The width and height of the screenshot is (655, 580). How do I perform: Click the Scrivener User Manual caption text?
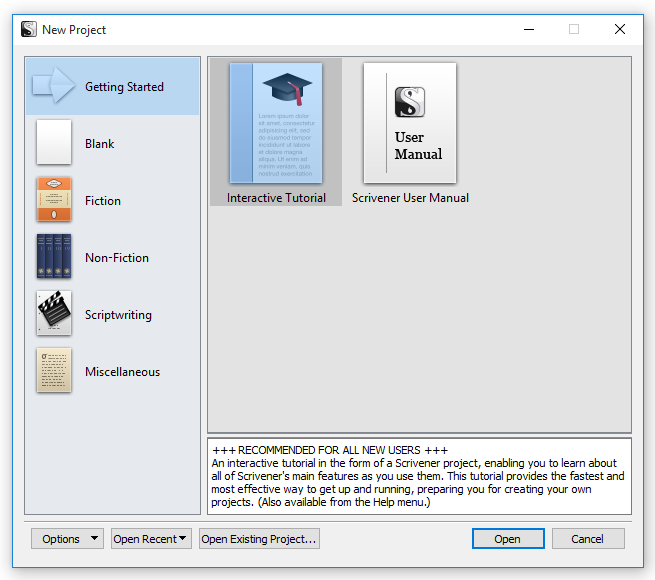pyautogui.click(x=410, y=198)
